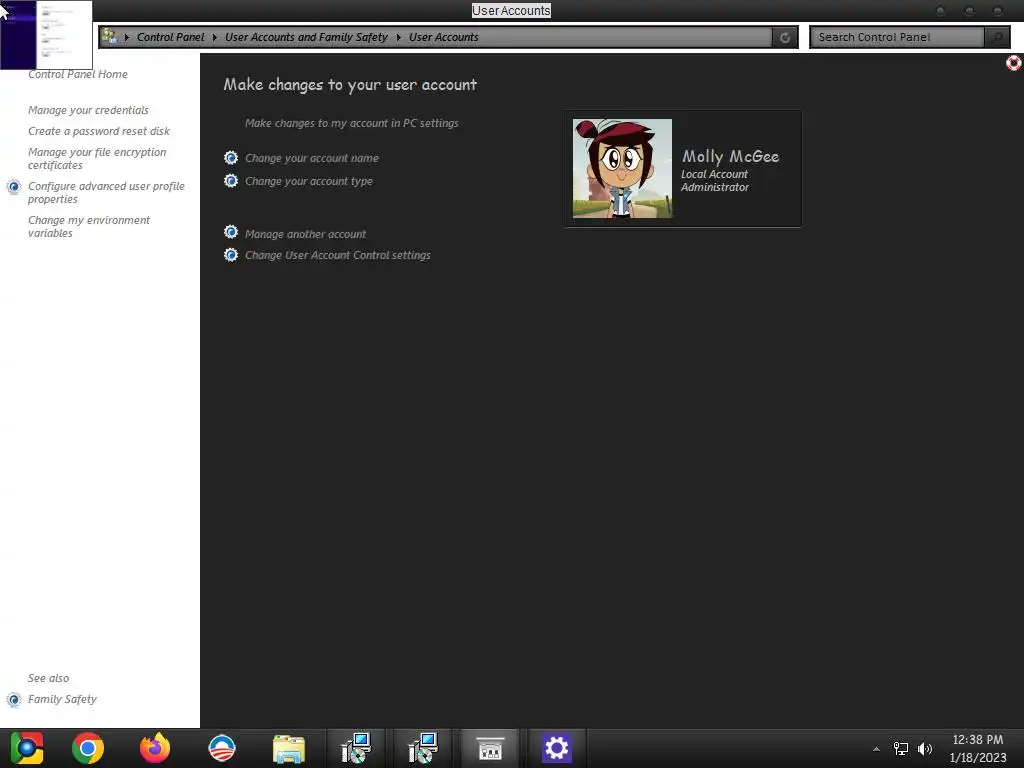The width and height of the screenshot is (1024, 768).
Task: Open Control Panel Home link
Action: coord(78,74)
